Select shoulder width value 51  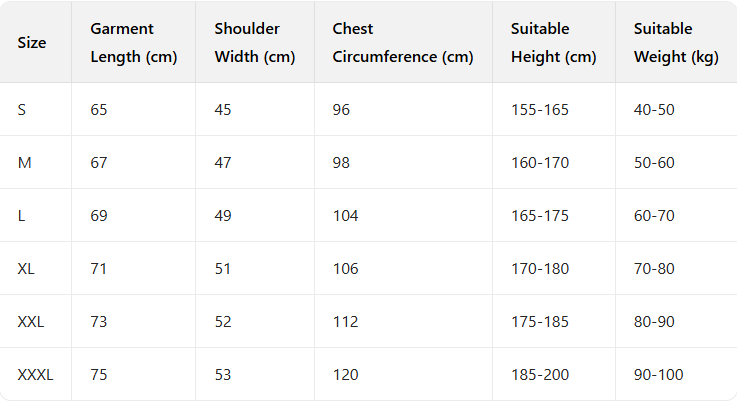(222, 269)
